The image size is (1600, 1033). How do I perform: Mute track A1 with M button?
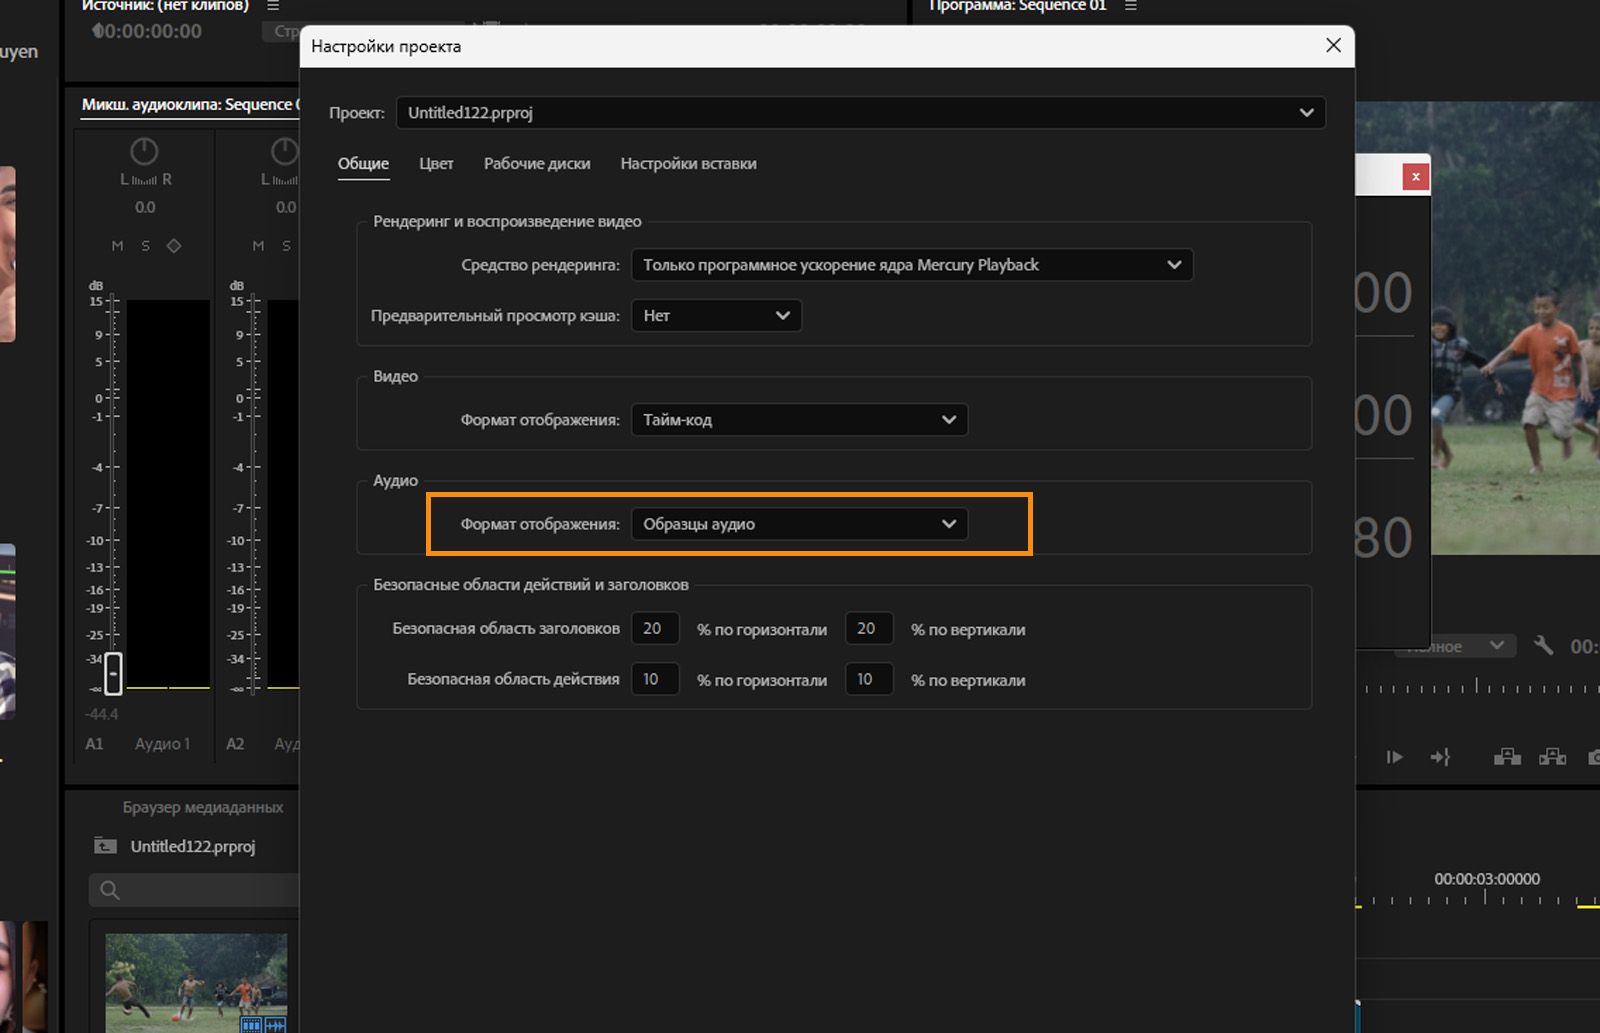click(x=118, y=246)
